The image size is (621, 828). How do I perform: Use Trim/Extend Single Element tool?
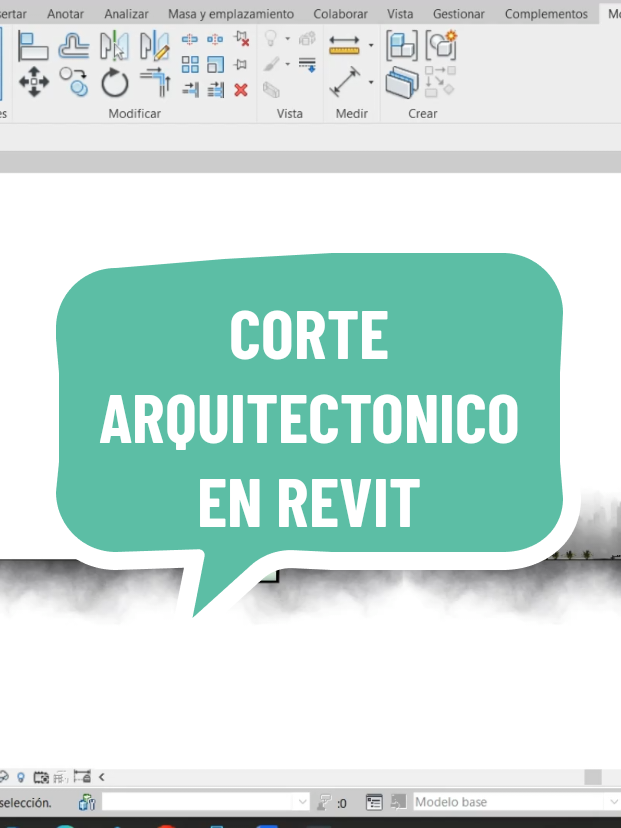click(191, 90)
